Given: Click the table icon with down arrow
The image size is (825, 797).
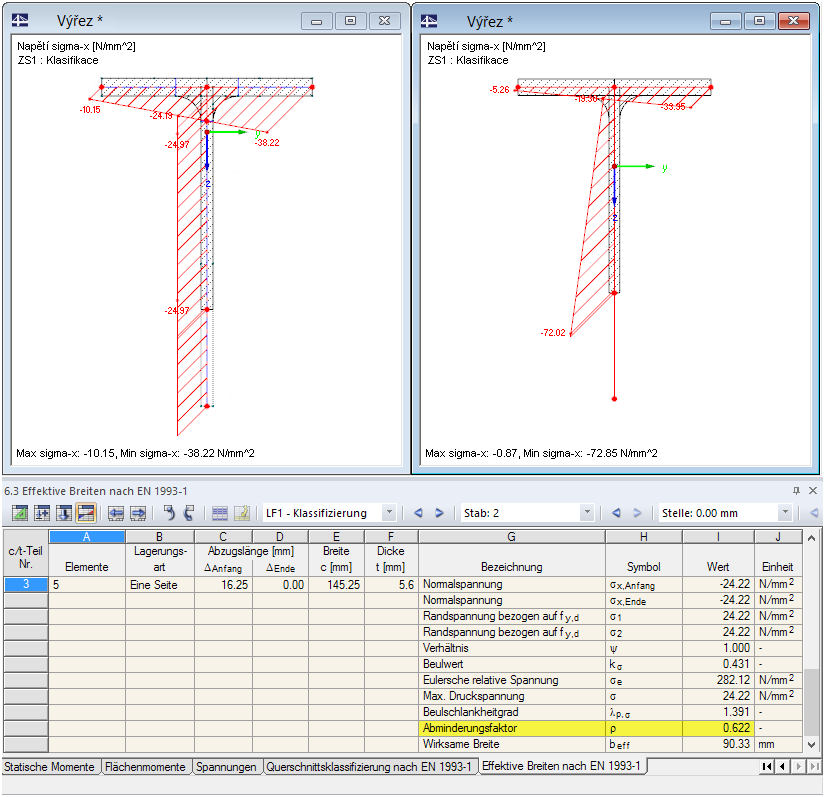Looking at the screenshot, I should point(64,512).
